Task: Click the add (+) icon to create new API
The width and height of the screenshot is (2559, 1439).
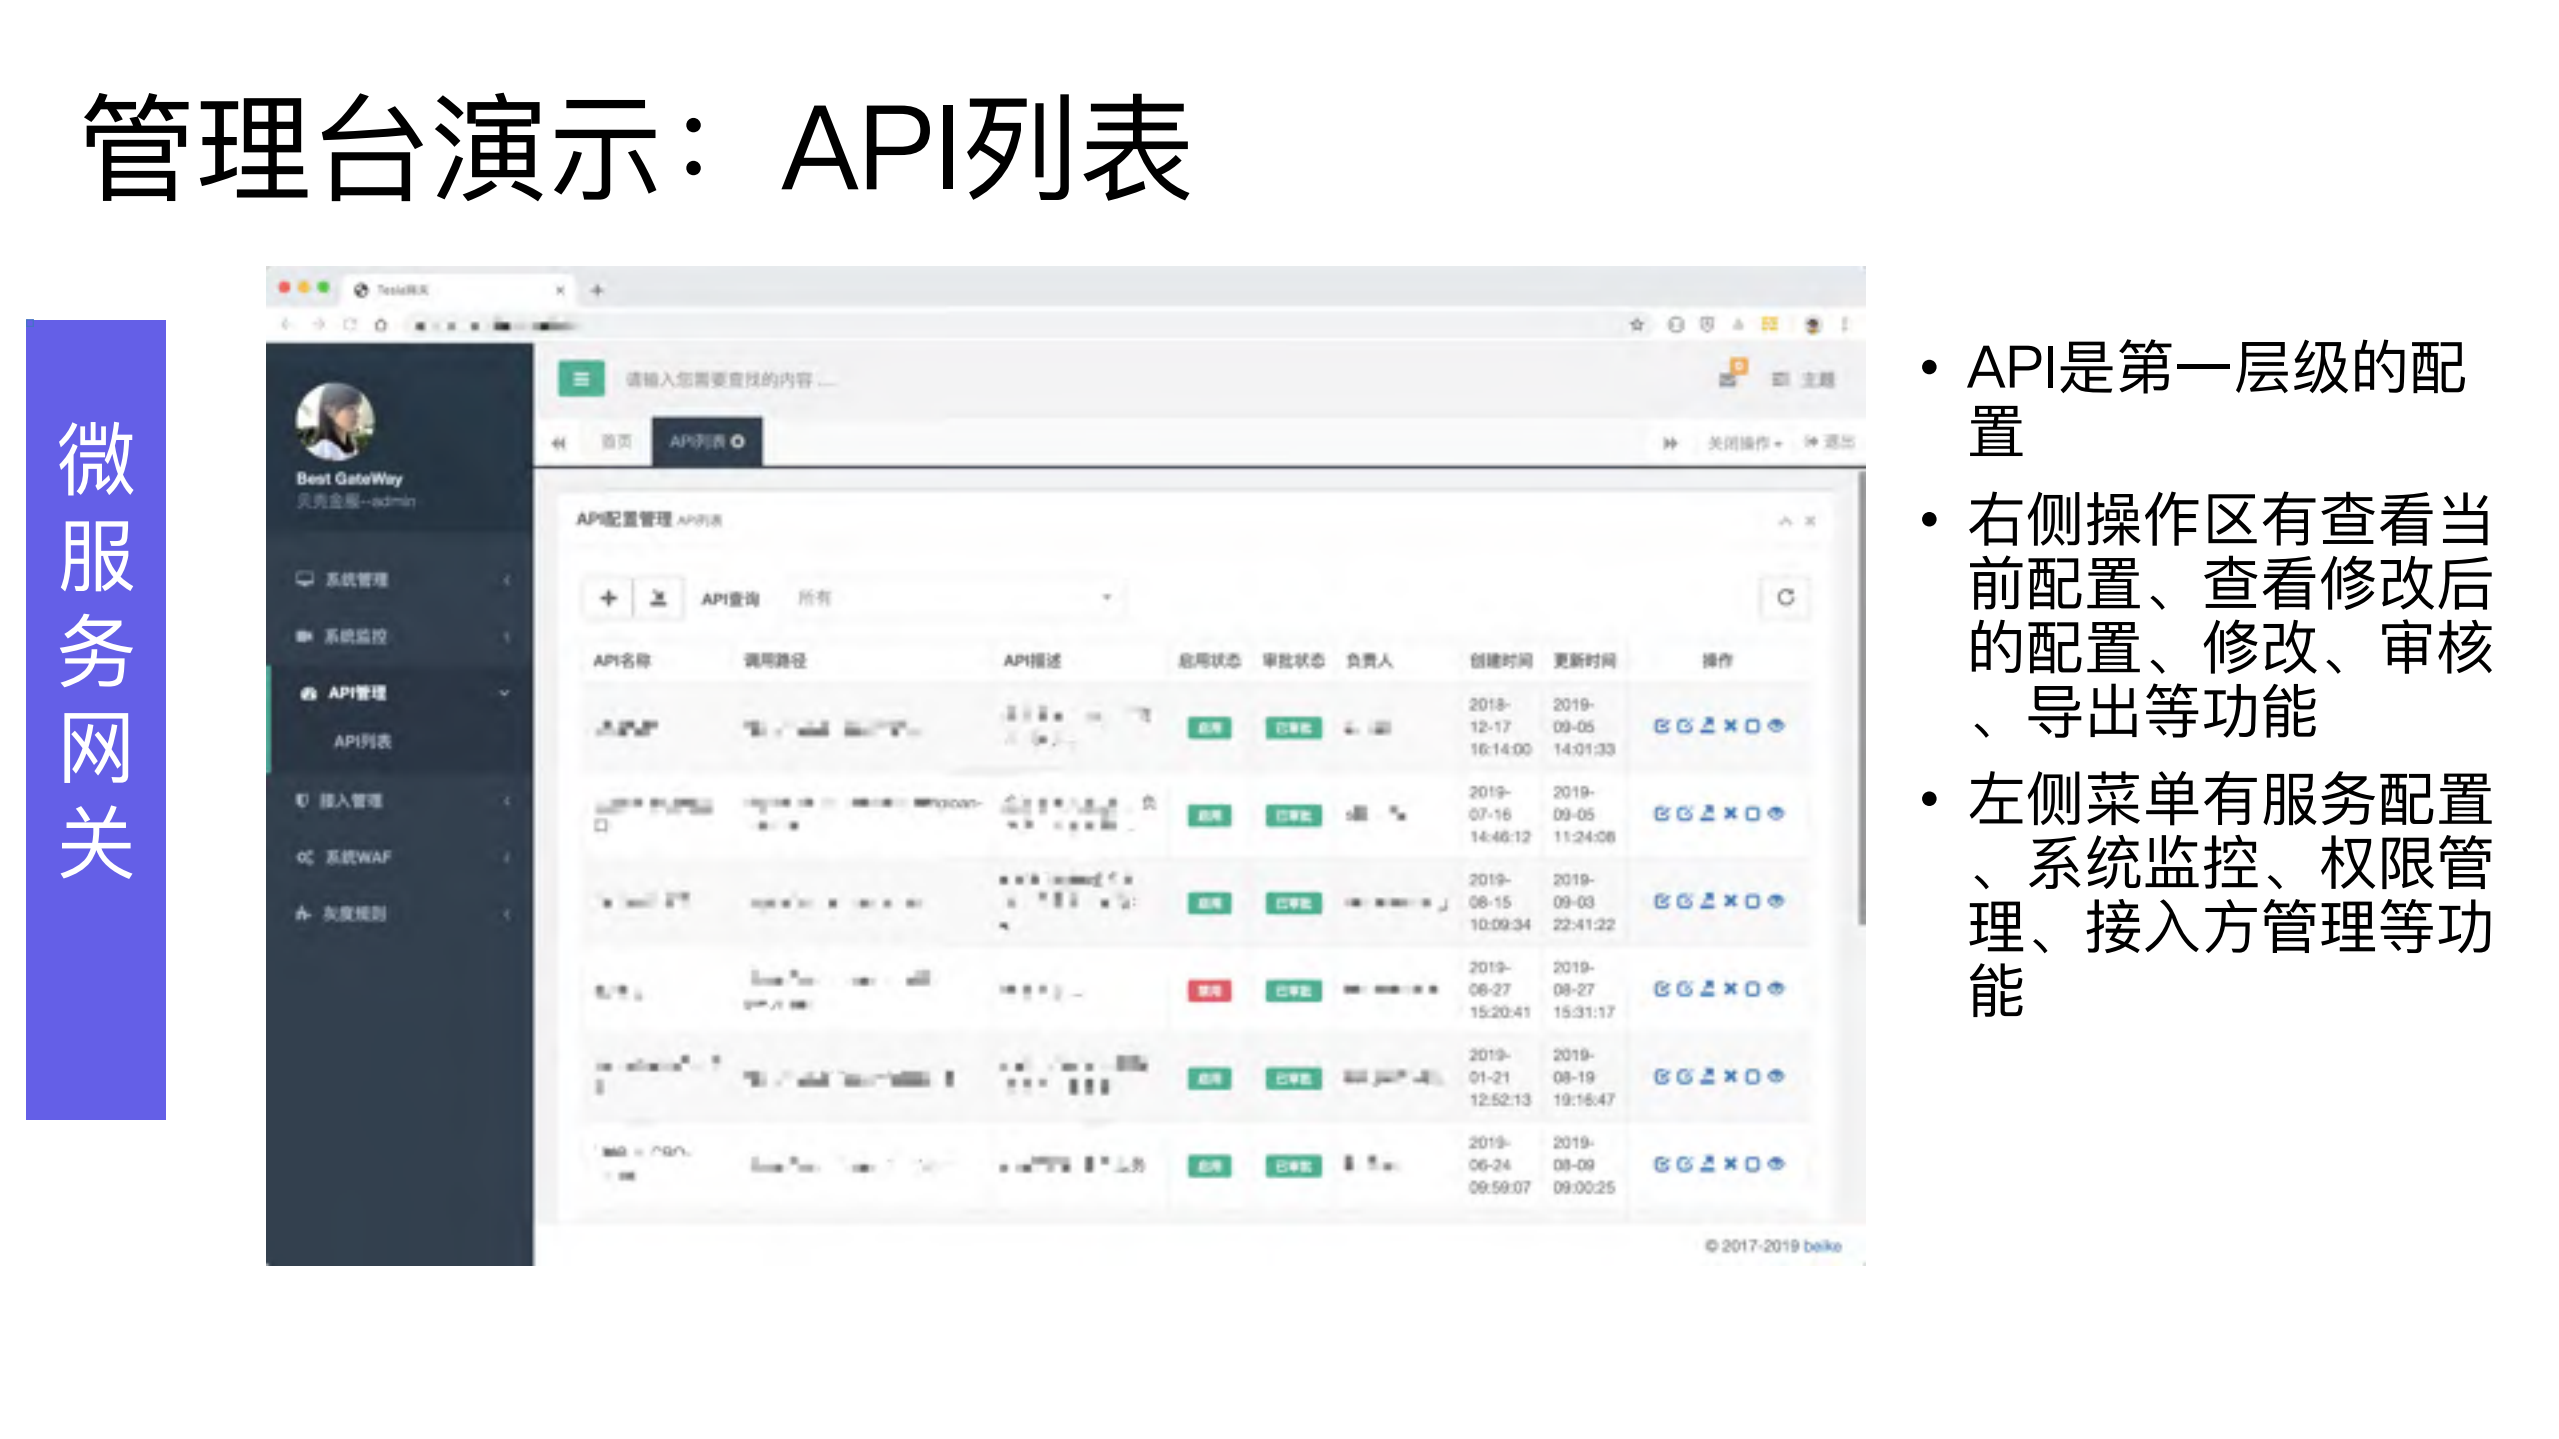Action: pyautogui.click(x=608, y=598)
